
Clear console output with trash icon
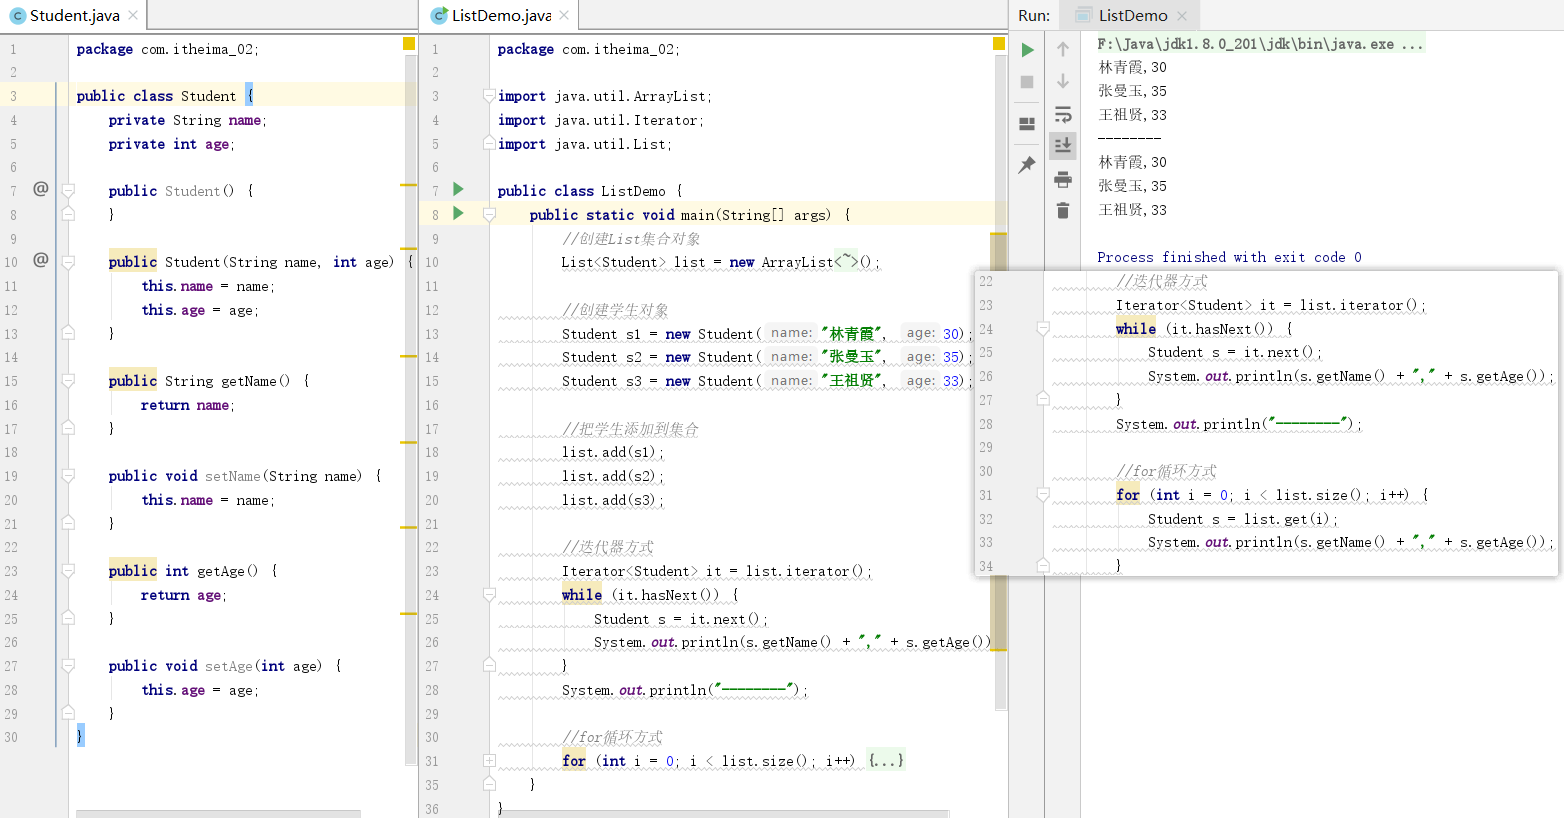click(x=1063, y=210)
